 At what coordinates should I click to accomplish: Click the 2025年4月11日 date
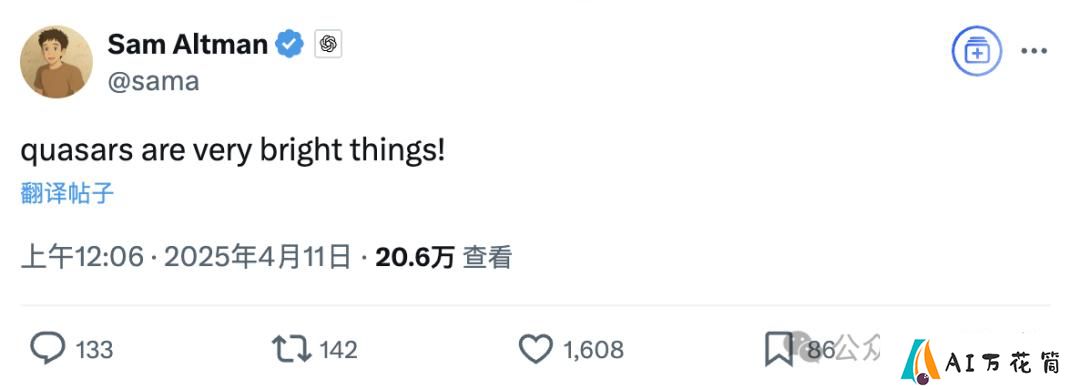pyautogui.click(x=258, y=258)
